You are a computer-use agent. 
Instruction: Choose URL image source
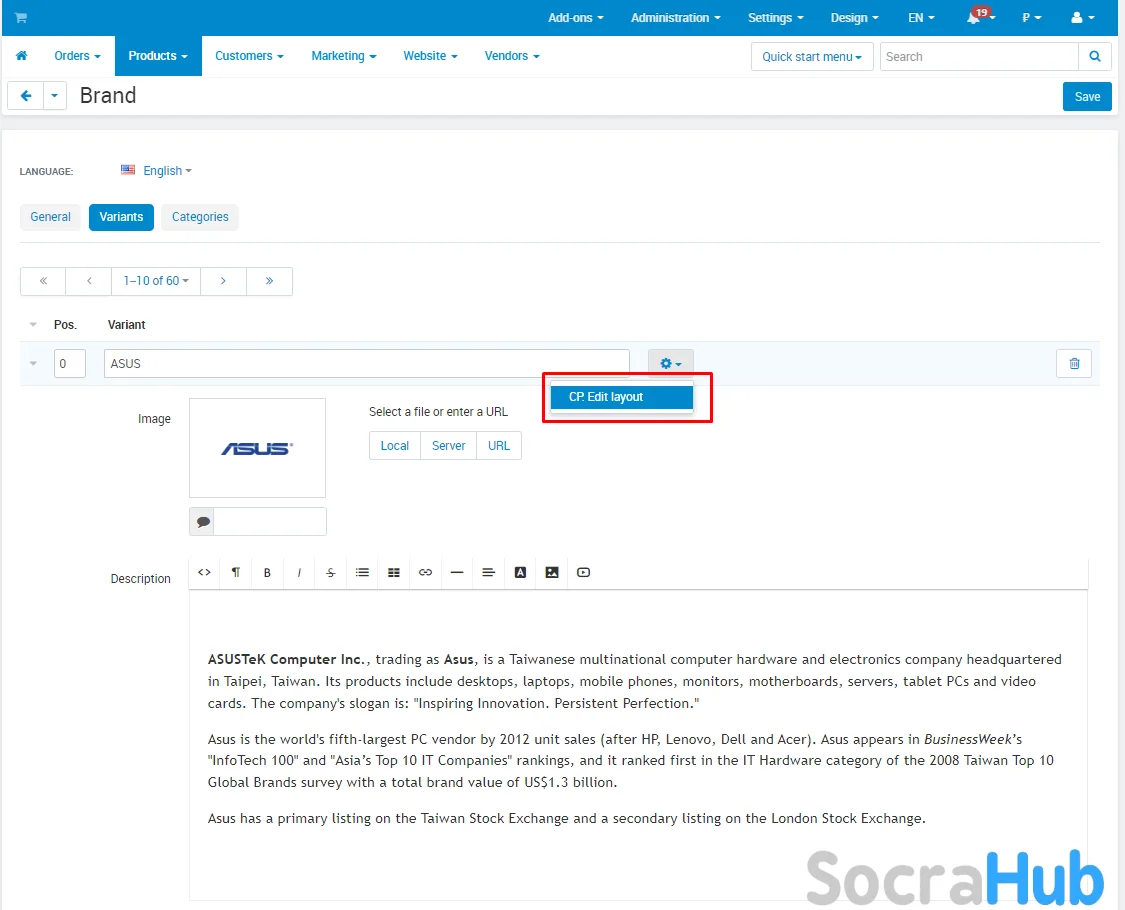pyautogui.click(x=499, y=446)
